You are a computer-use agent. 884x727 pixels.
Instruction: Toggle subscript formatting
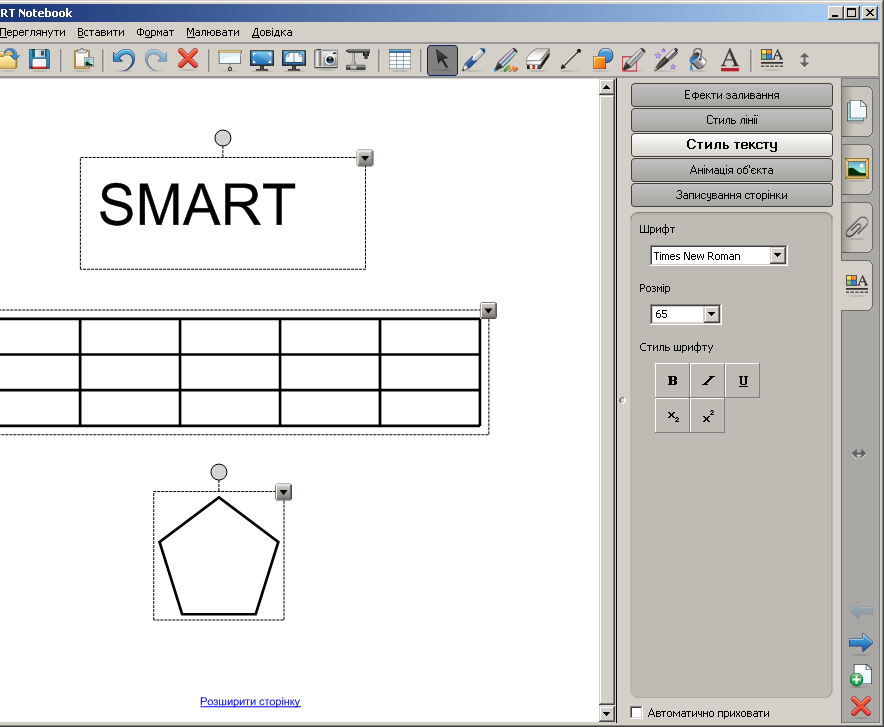pos(673,416)
